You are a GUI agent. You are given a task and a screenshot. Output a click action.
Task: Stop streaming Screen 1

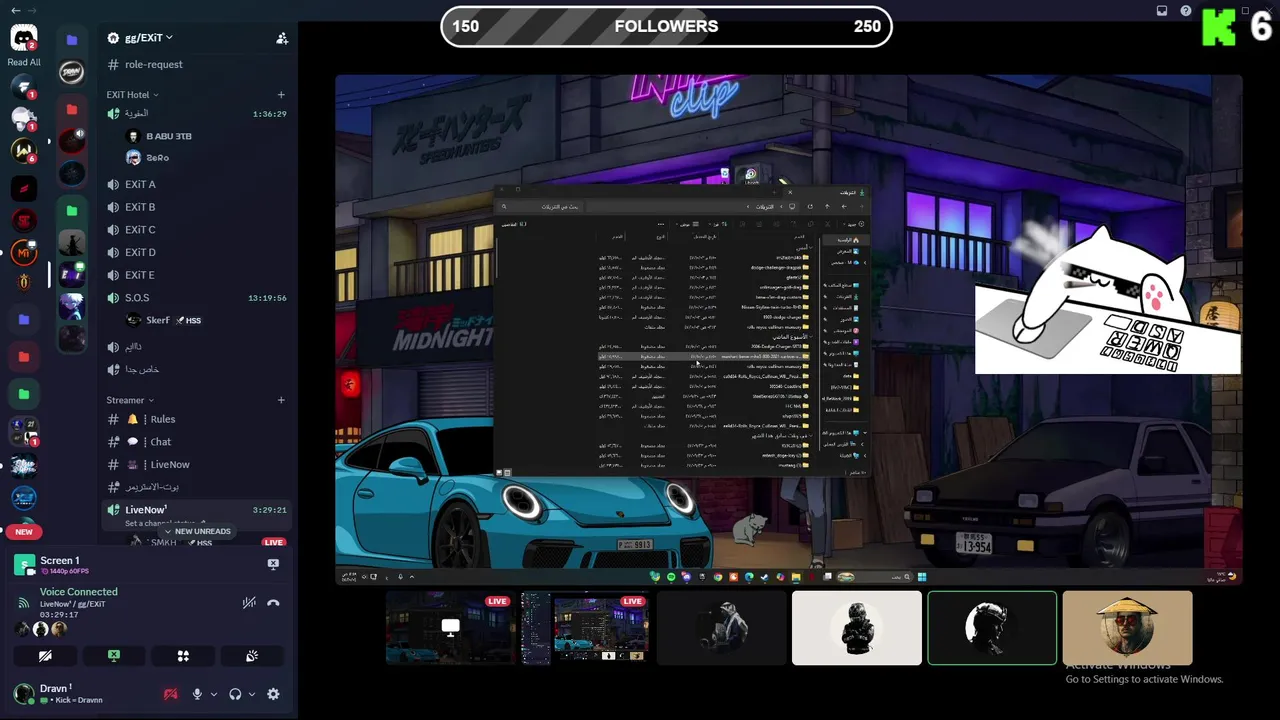coord(273,564)
